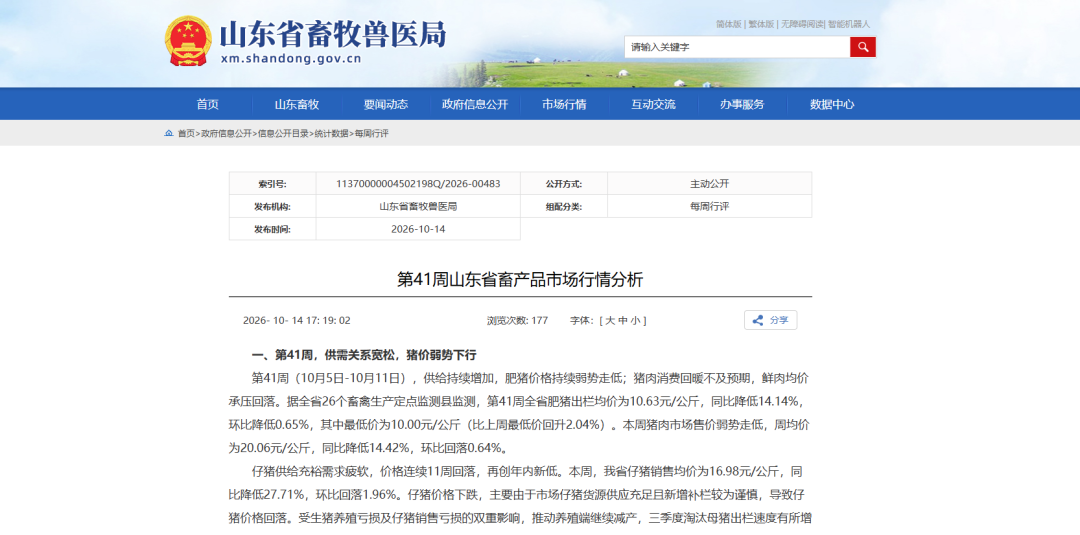Click the national emblem logo
1080x535 pixels.
[x=188, y=41]
